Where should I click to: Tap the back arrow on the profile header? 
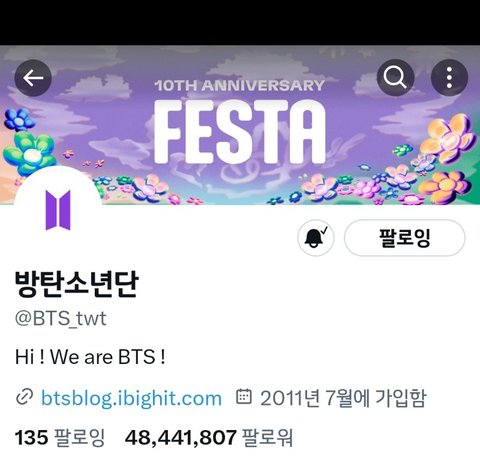tap(33, 78)
